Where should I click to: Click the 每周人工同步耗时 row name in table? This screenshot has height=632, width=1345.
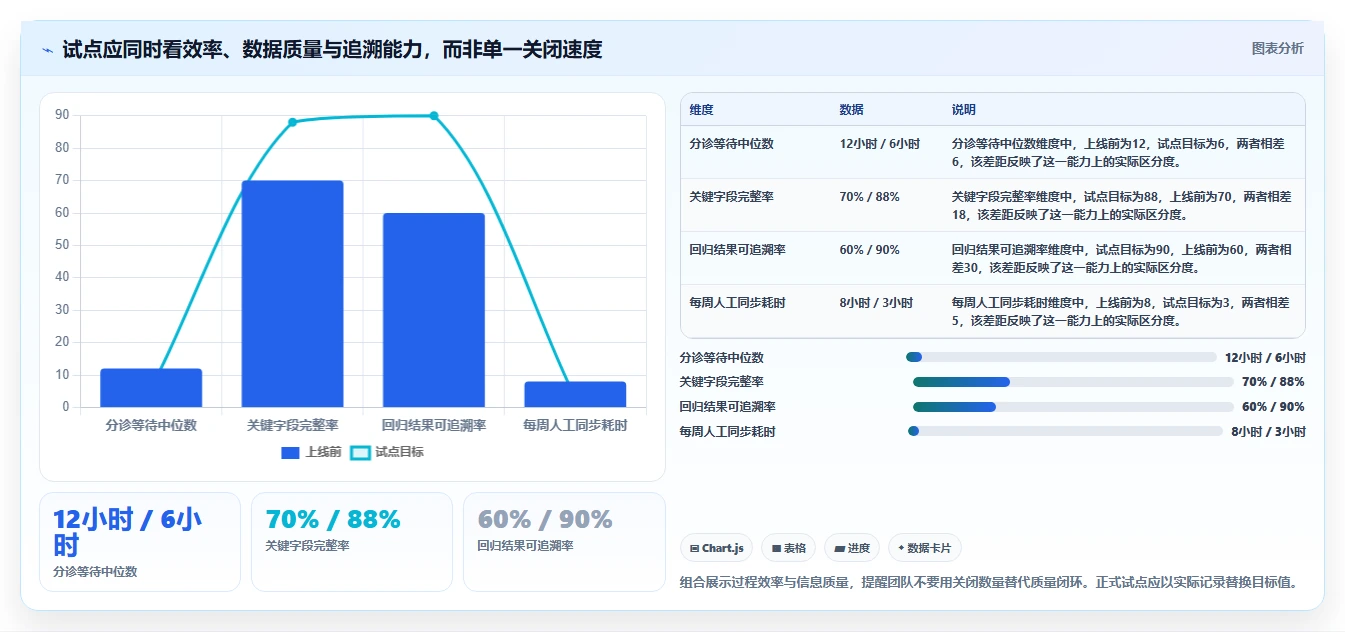pyautogui.click(x=737, y=303)
